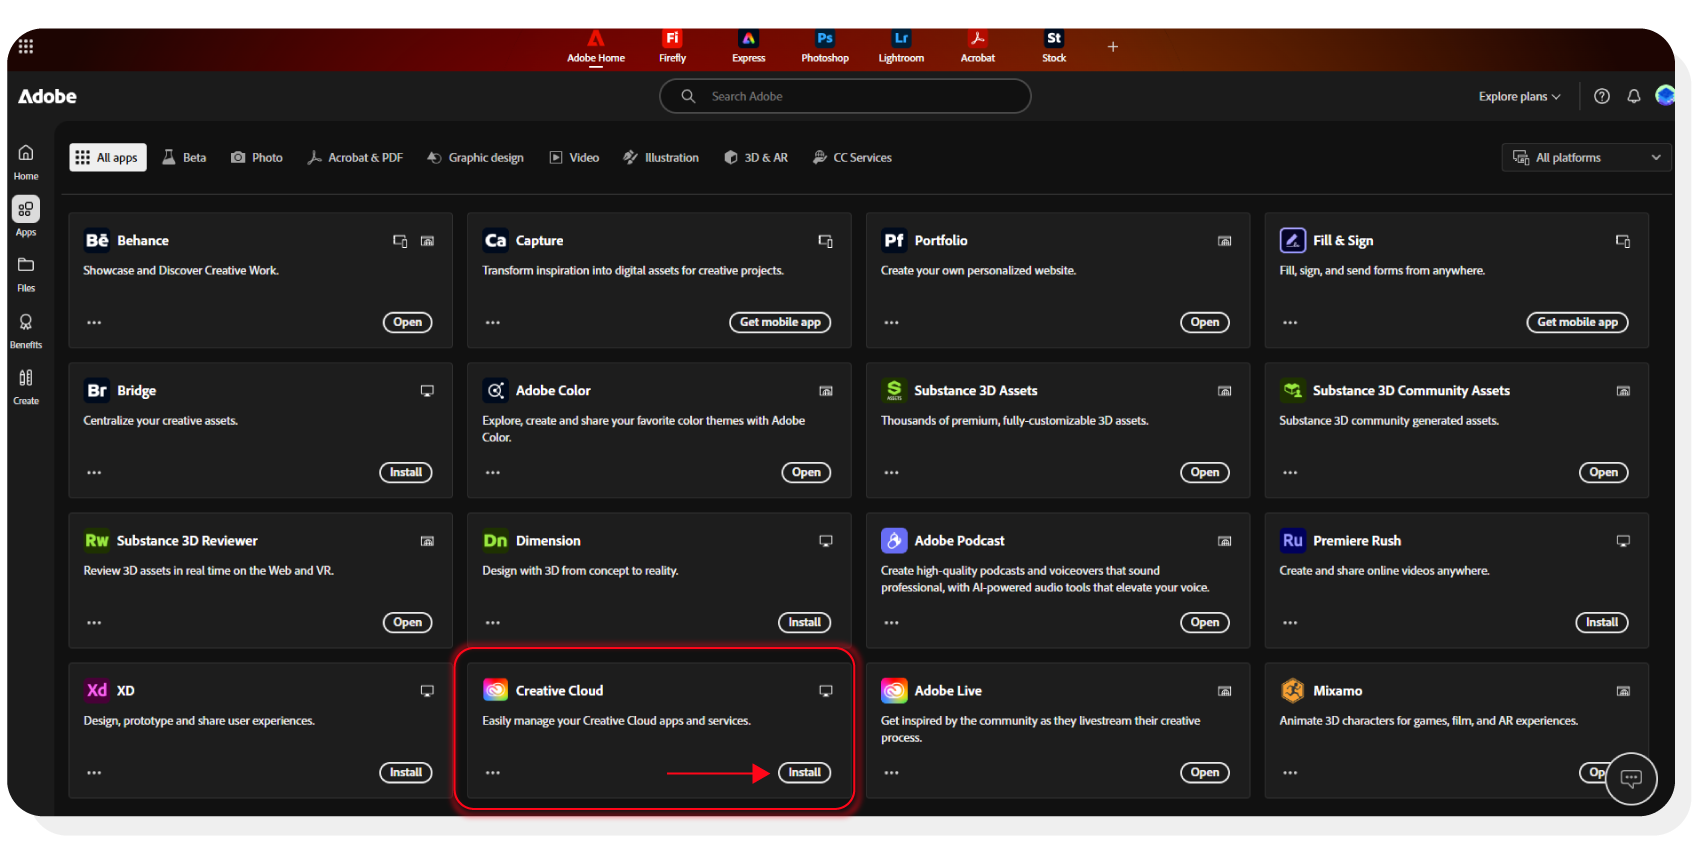Select the Acrobat & PDF filter tab

tap(355, 158)
